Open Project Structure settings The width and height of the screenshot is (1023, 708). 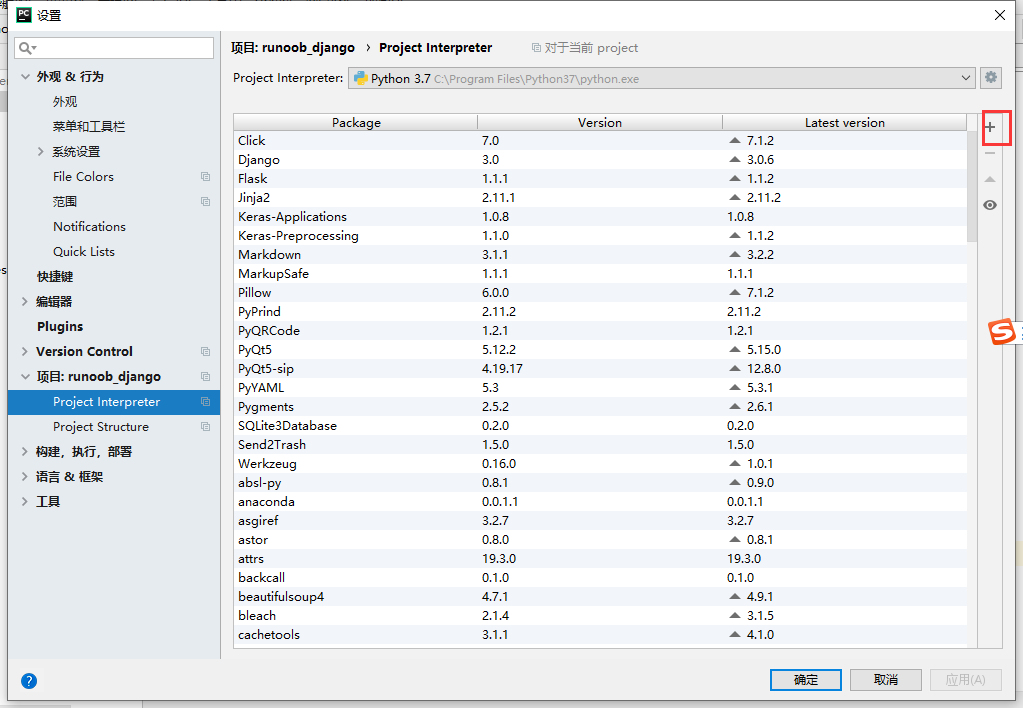click(x=101, y=427)
